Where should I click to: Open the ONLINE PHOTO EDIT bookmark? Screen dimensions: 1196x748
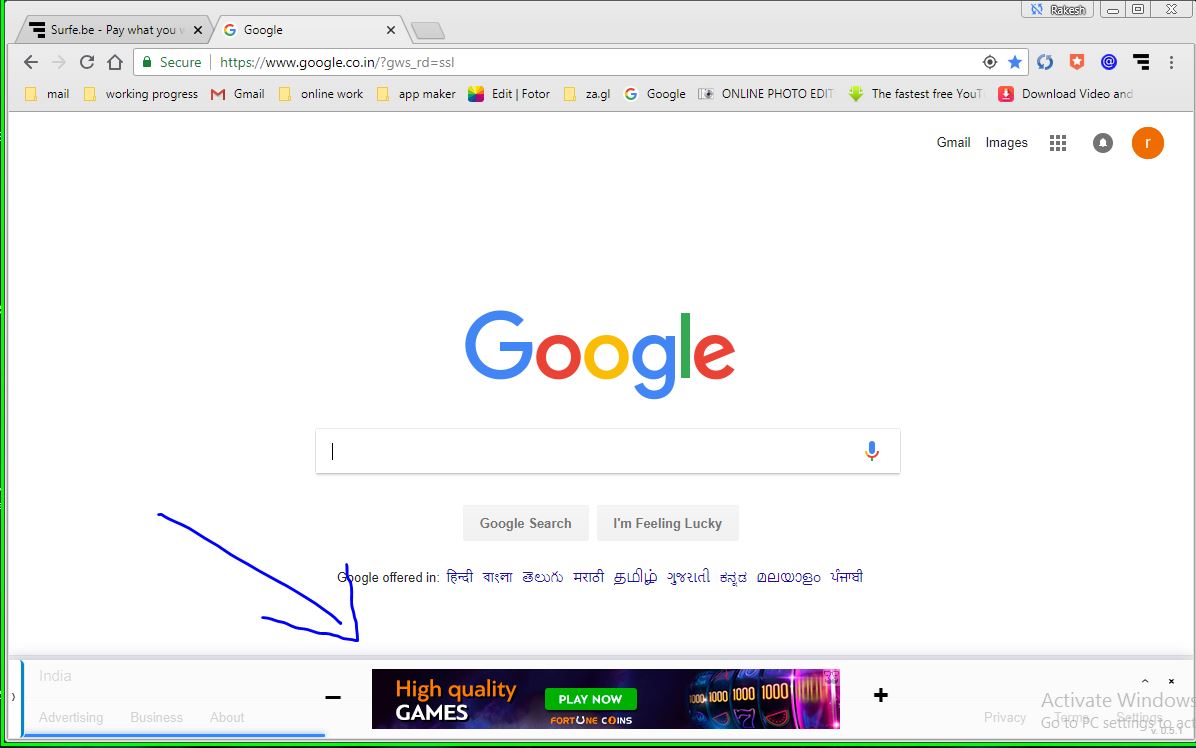pyautogui.click(x=767, y=94)
